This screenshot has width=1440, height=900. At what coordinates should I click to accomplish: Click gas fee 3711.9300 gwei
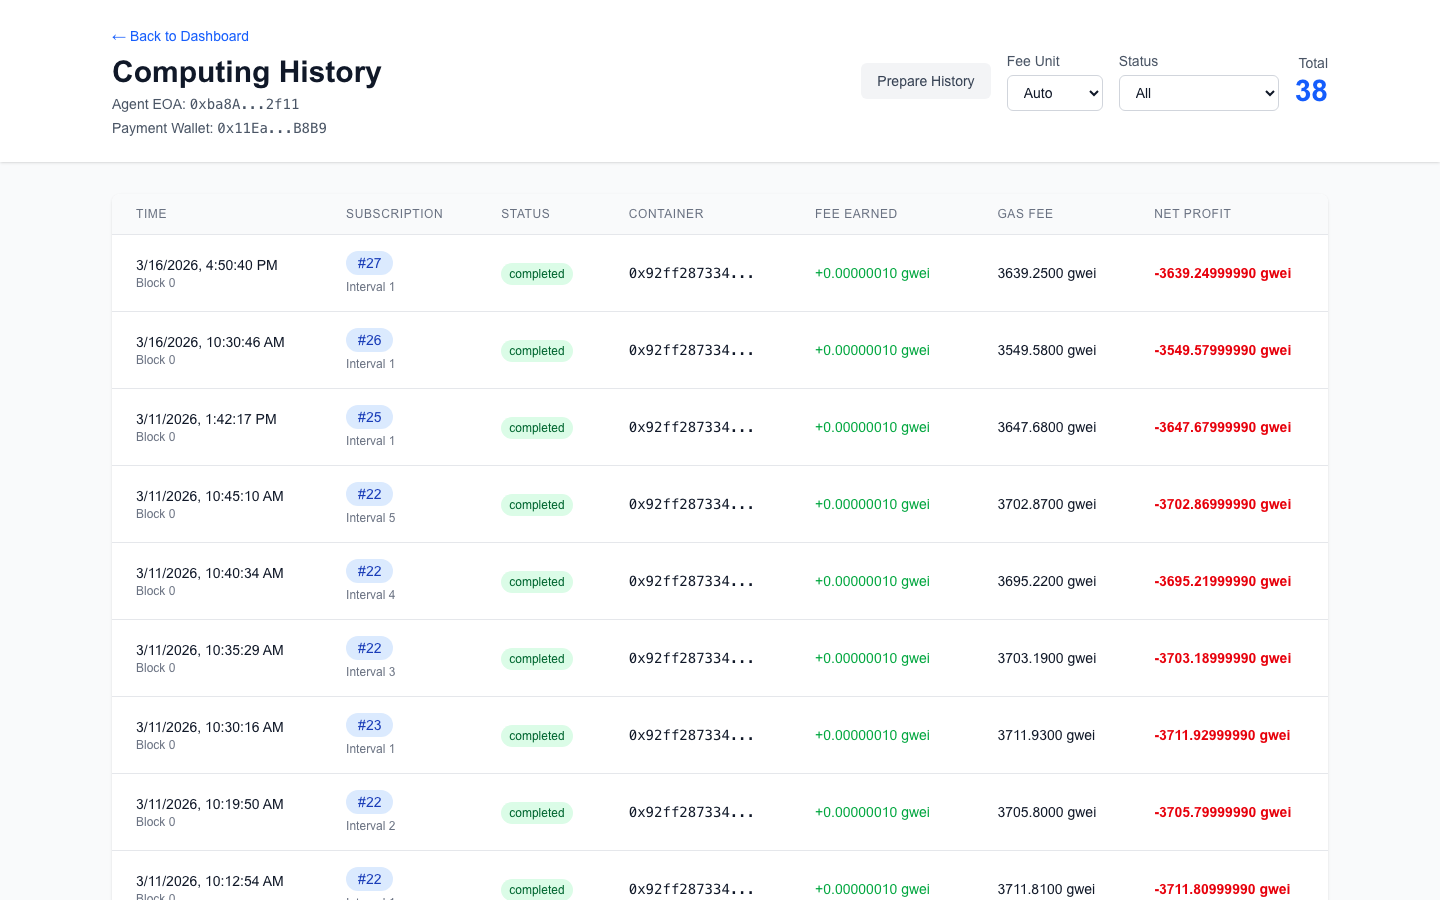point(1046,735)
